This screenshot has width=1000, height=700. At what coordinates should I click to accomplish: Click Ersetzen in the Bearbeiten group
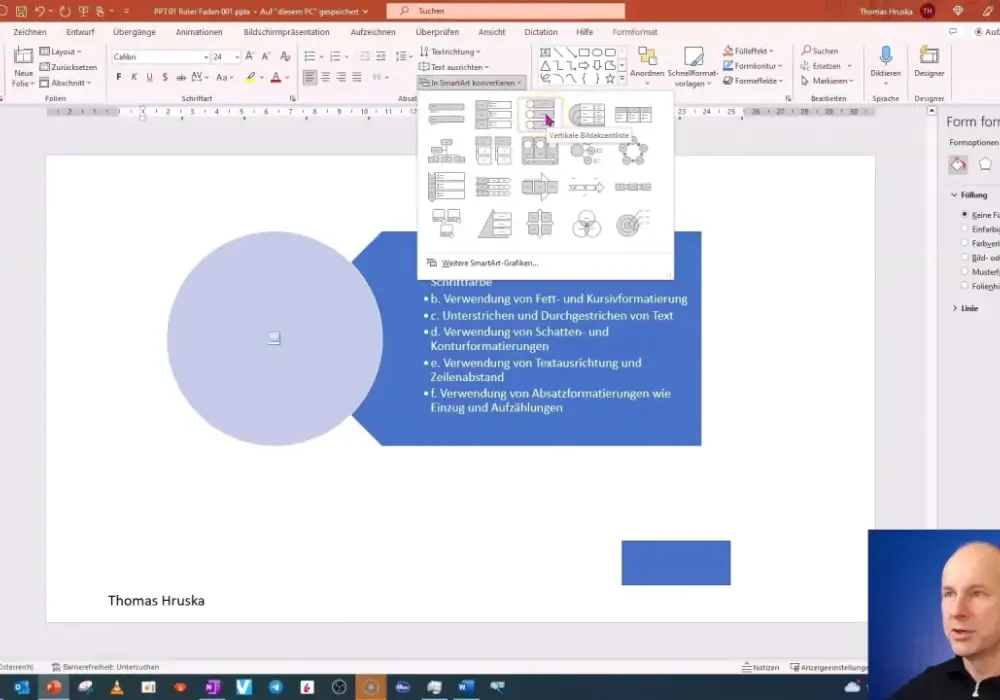pyautogui.click(x=826, y=66)
